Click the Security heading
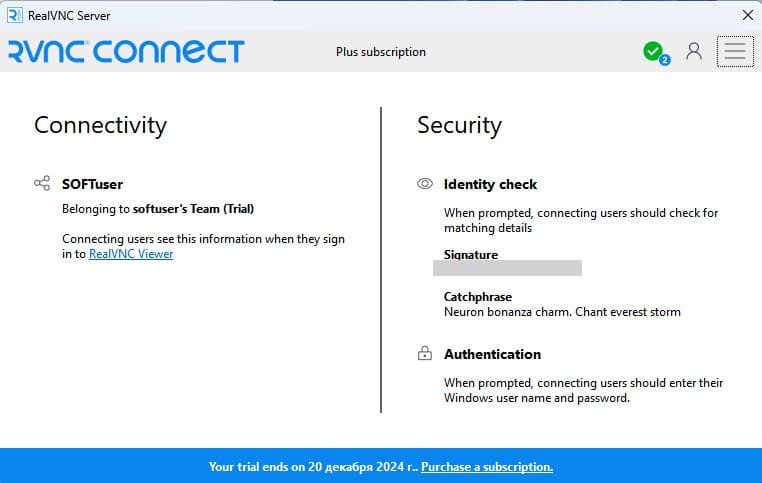Image resolution: width=762 pixels, height=483 pixels. (459, 125)
